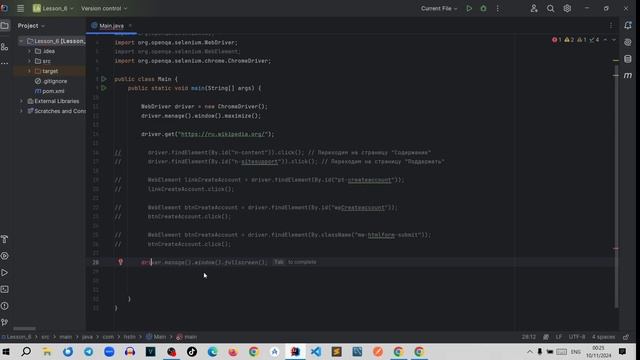Image resolution: width=640 pixels, height=360 pixels.
Task: Start debugging with the bug icon
Action: (x=483, y=8)
